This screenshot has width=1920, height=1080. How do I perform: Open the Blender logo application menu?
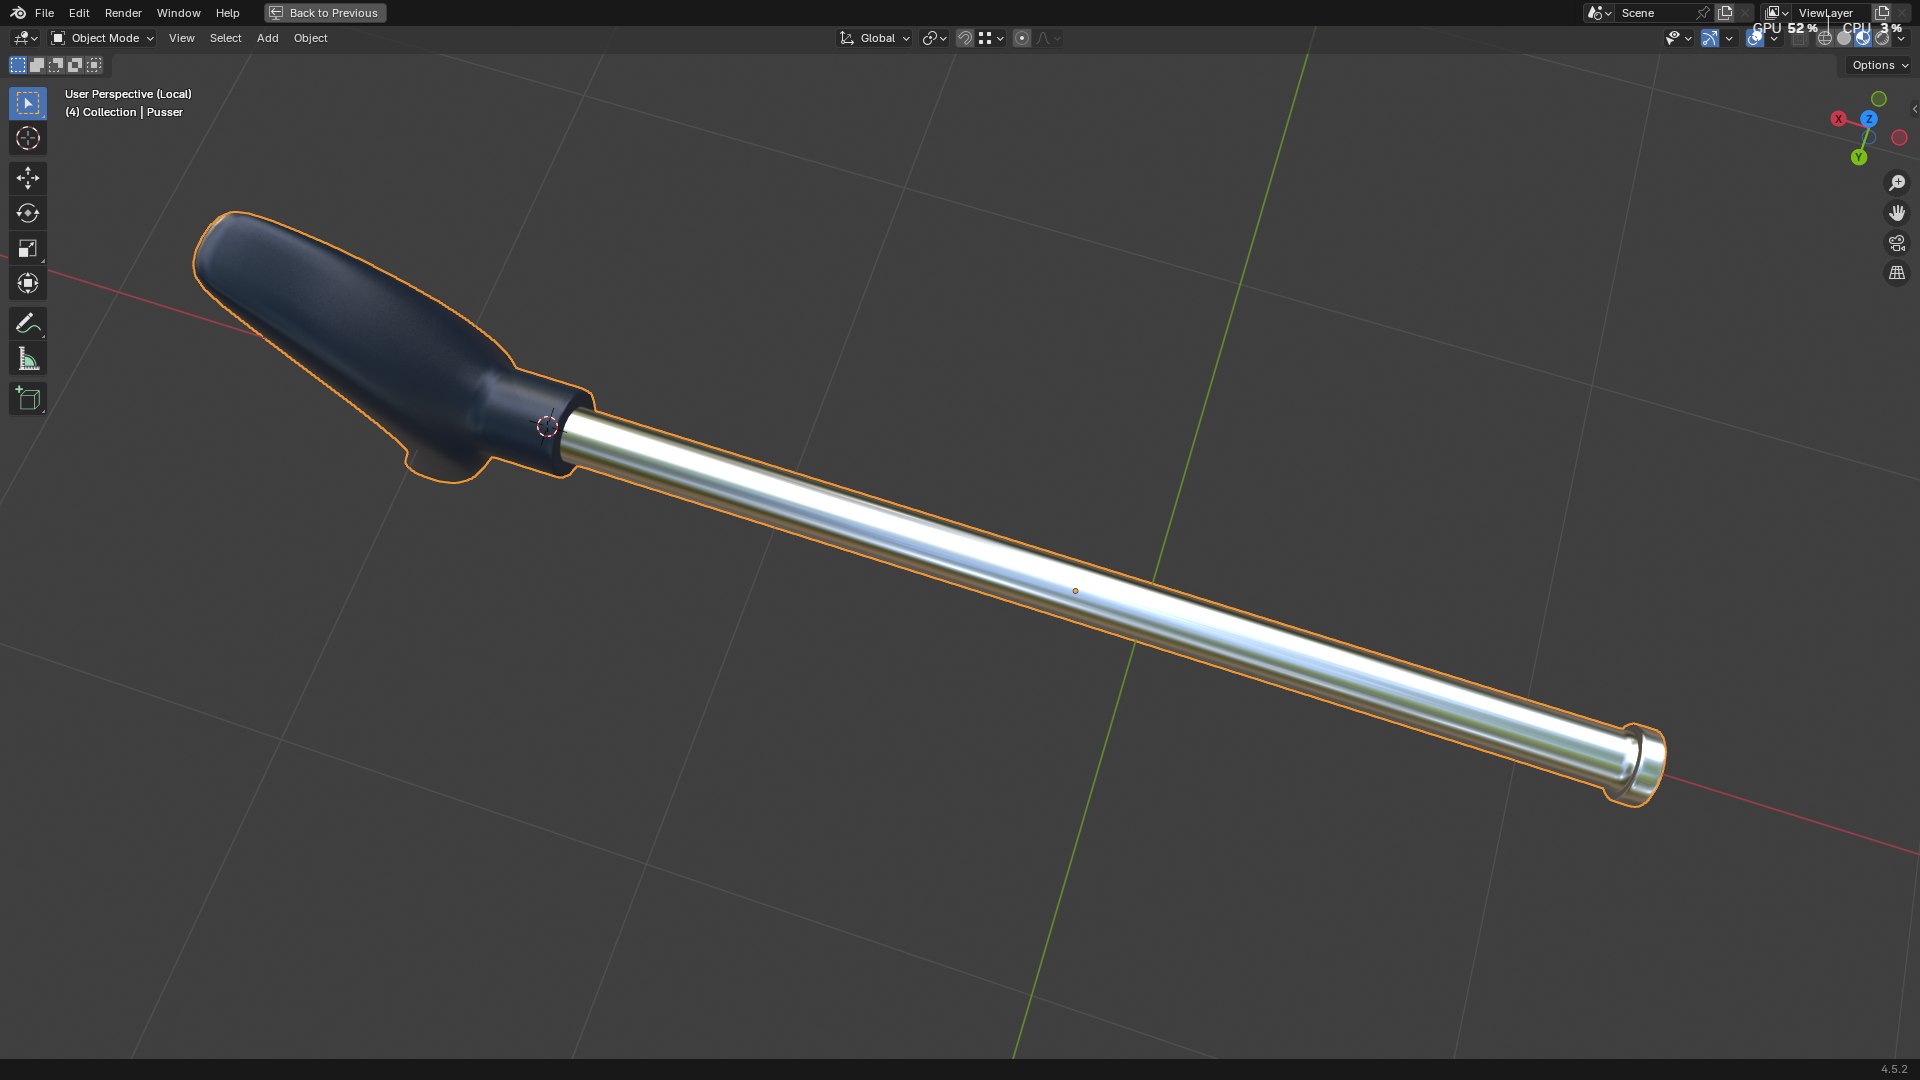click(18, 13)
